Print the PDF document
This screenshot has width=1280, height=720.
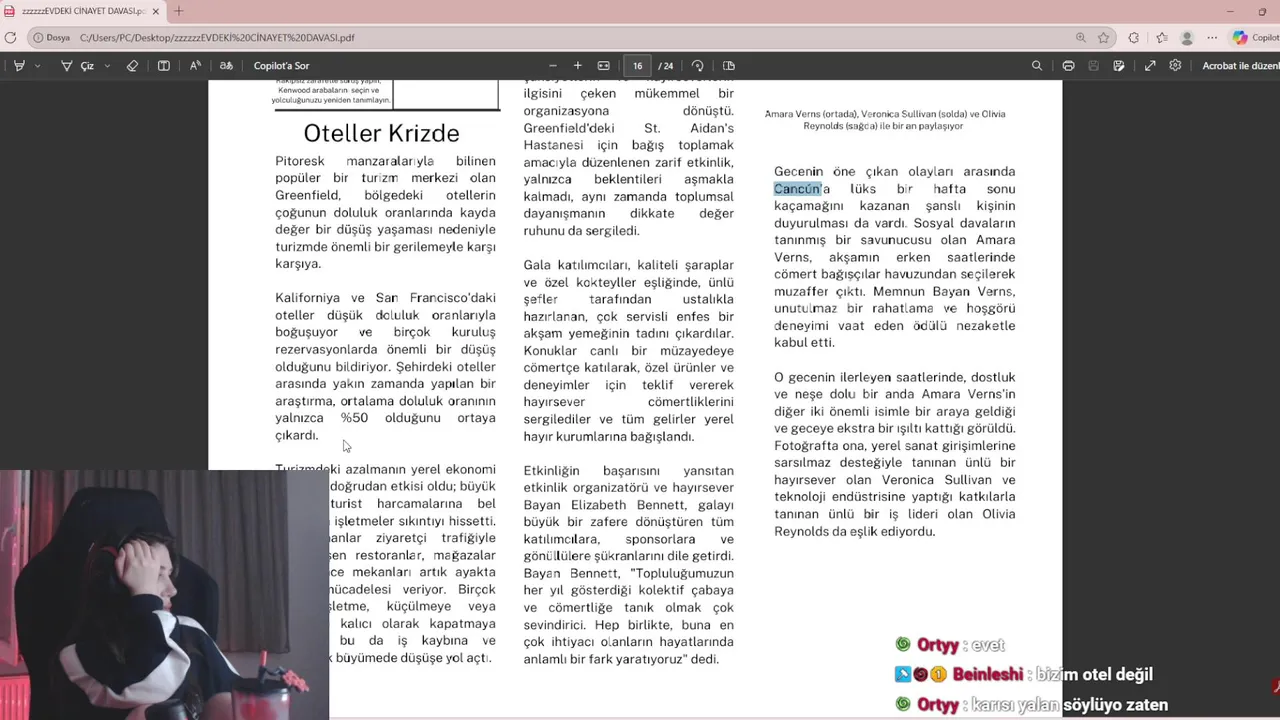click(1068, 66)
